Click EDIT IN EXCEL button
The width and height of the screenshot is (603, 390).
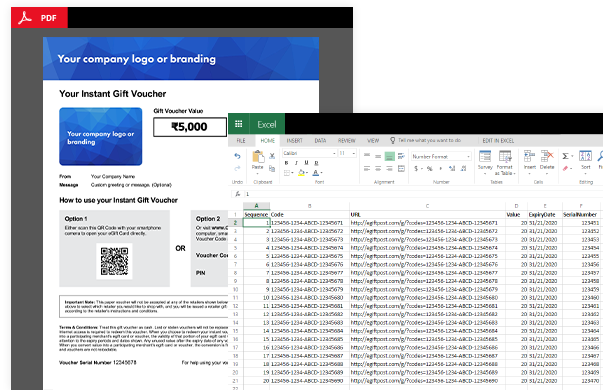[498, 140]
